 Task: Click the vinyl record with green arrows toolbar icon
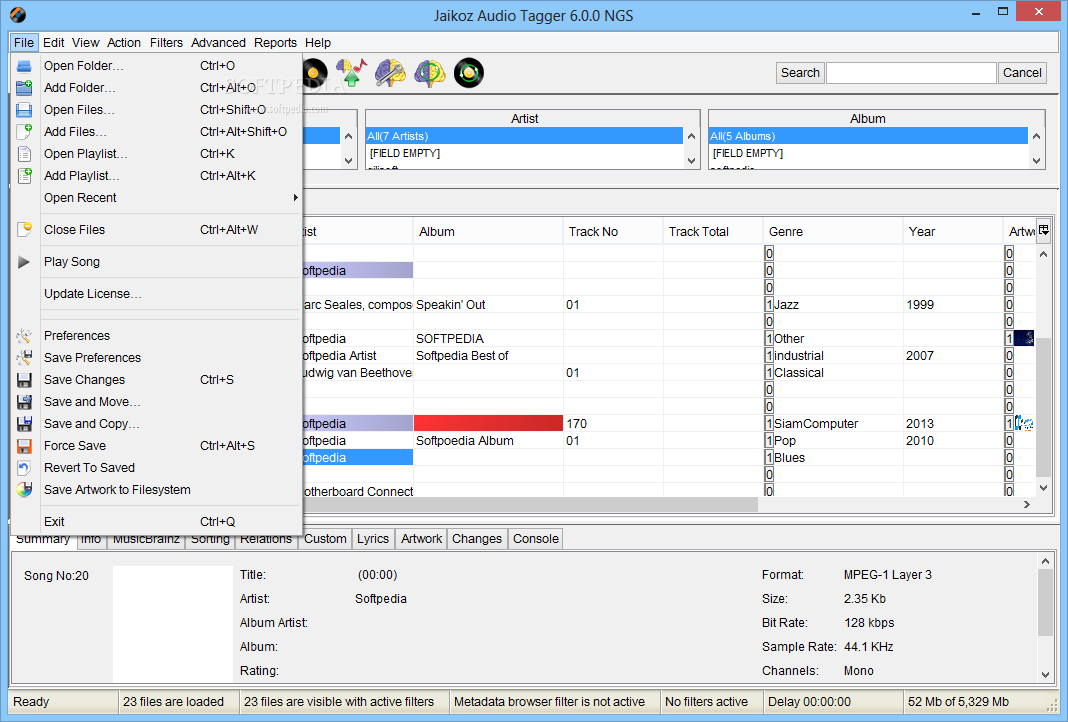tap(469, 72)
